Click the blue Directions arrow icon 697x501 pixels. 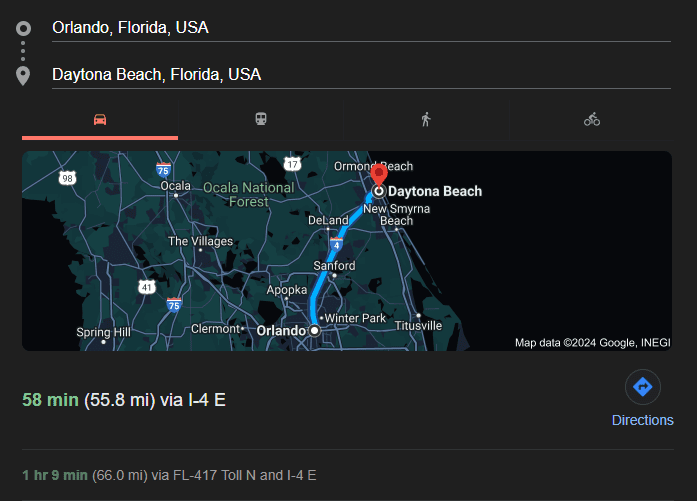(642, 387)
